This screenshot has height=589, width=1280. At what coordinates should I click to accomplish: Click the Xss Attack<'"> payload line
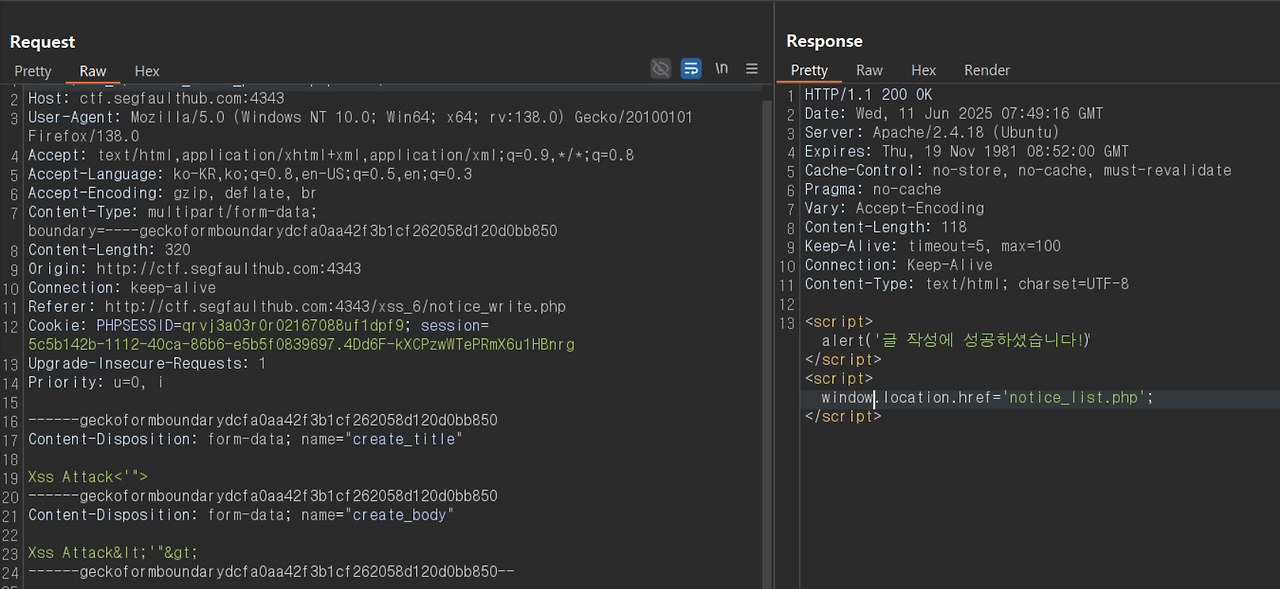click(88, 478)
